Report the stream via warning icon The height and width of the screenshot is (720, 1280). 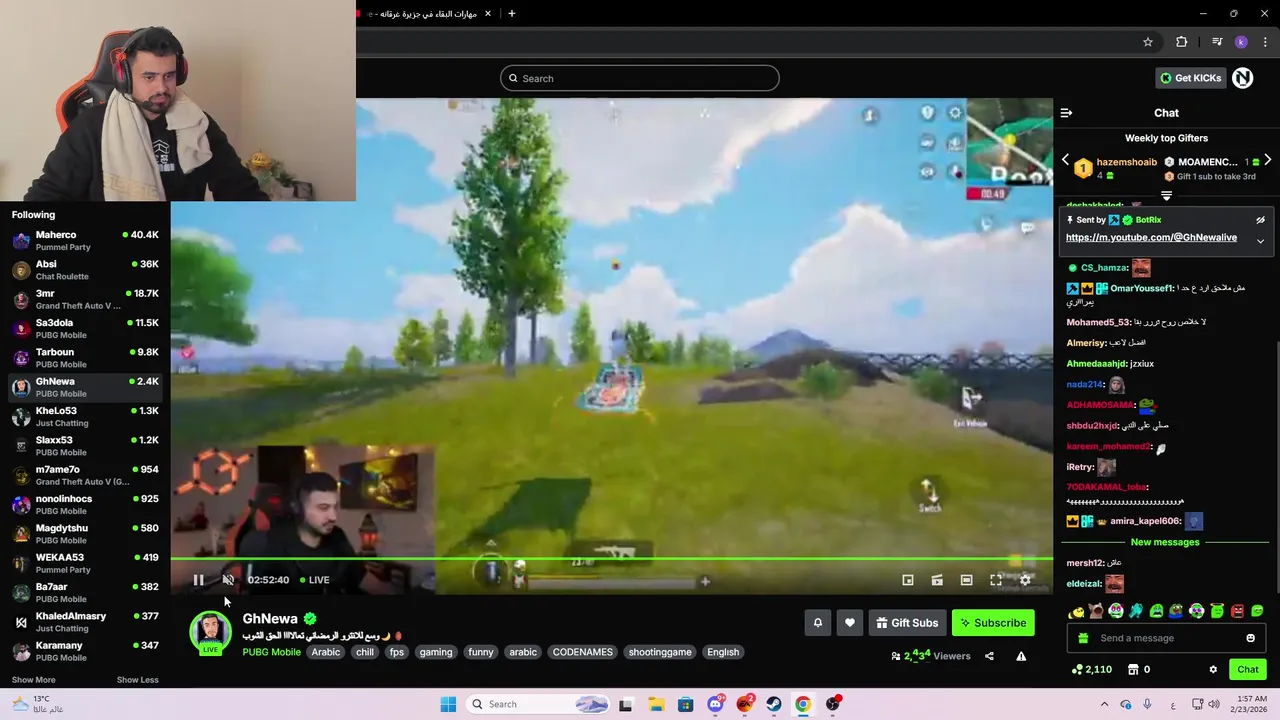tap(1021, 656)
